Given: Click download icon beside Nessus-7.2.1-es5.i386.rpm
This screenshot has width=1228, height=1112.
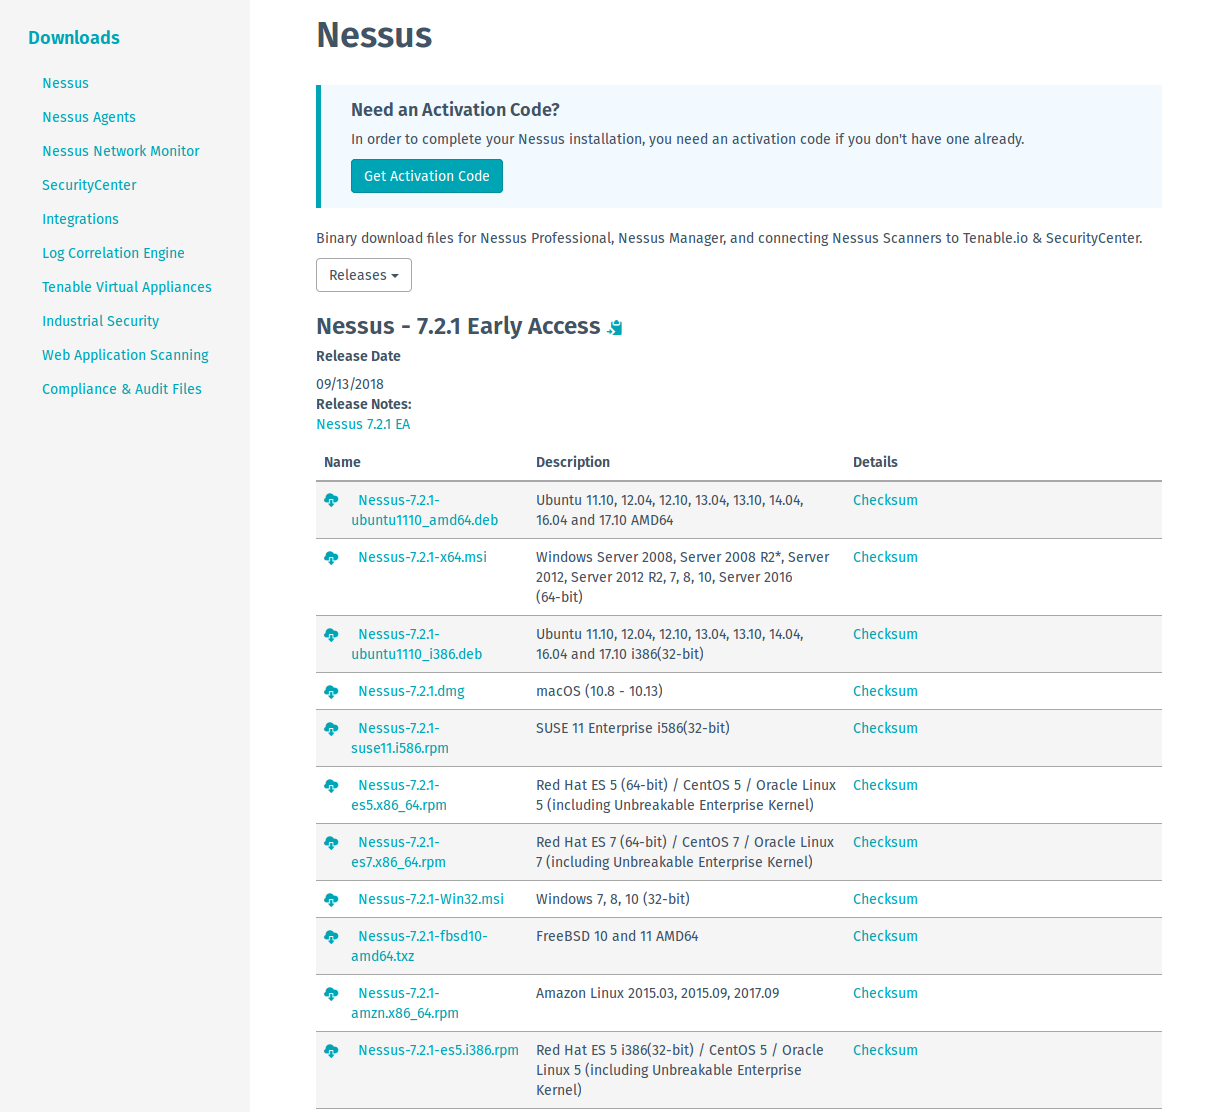Looking at the screenshot, I should tap(331, 1050).
